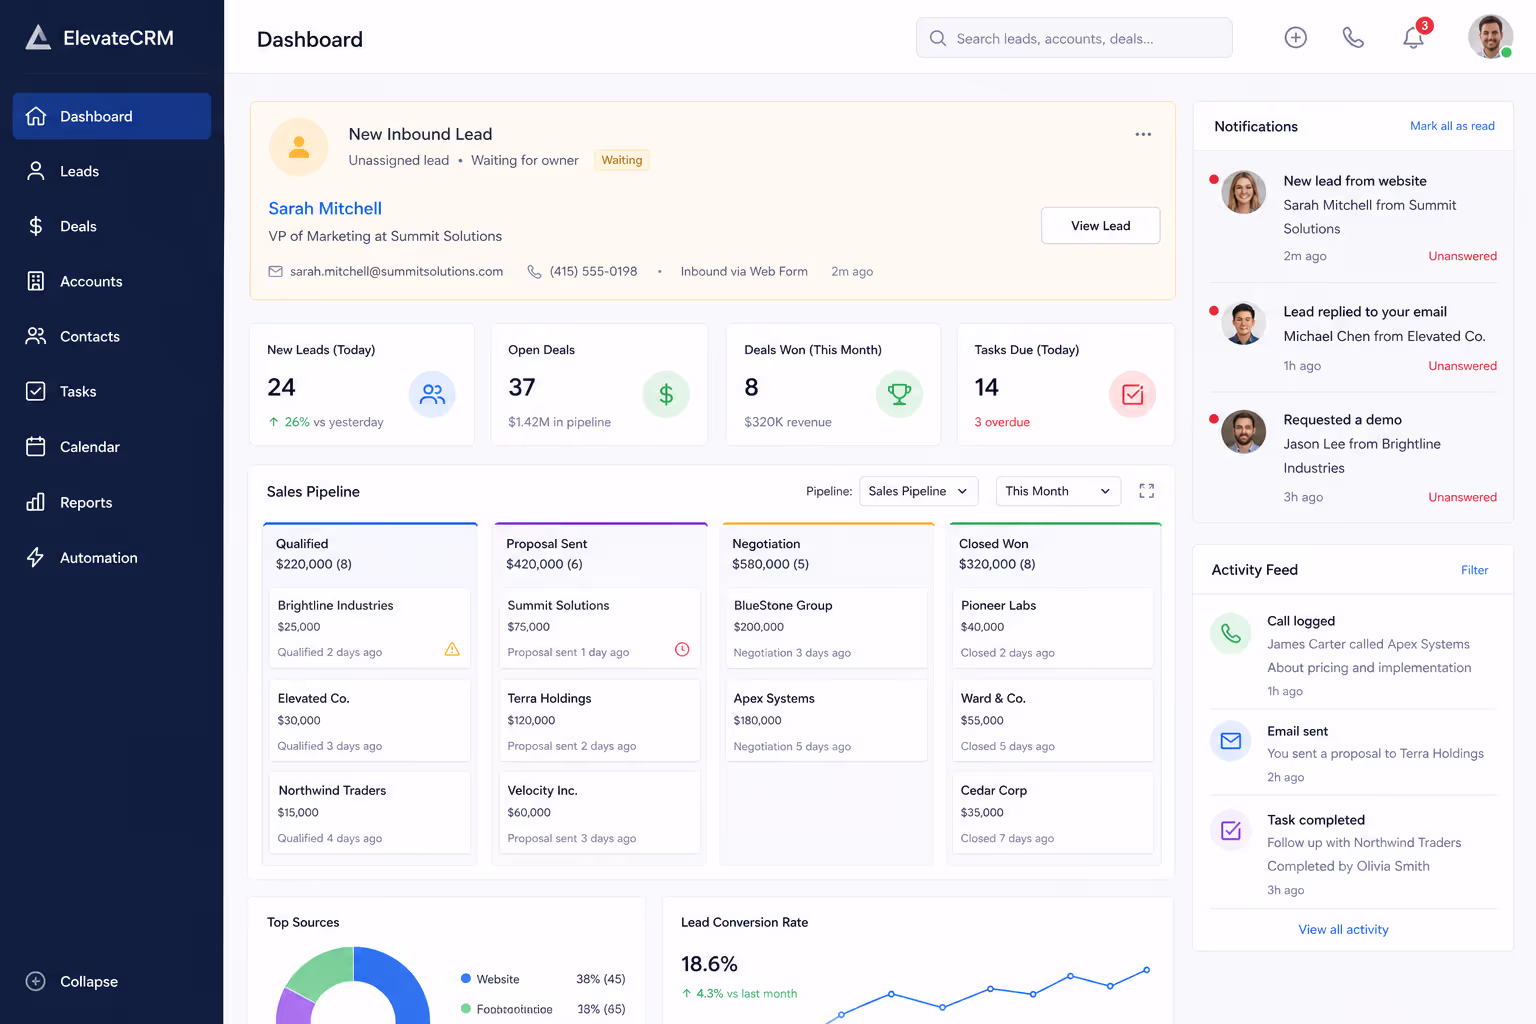Click the warning icon on Brightline Industries card
This screenshot has width=1536, height=1024.
[x=452, y=650]
